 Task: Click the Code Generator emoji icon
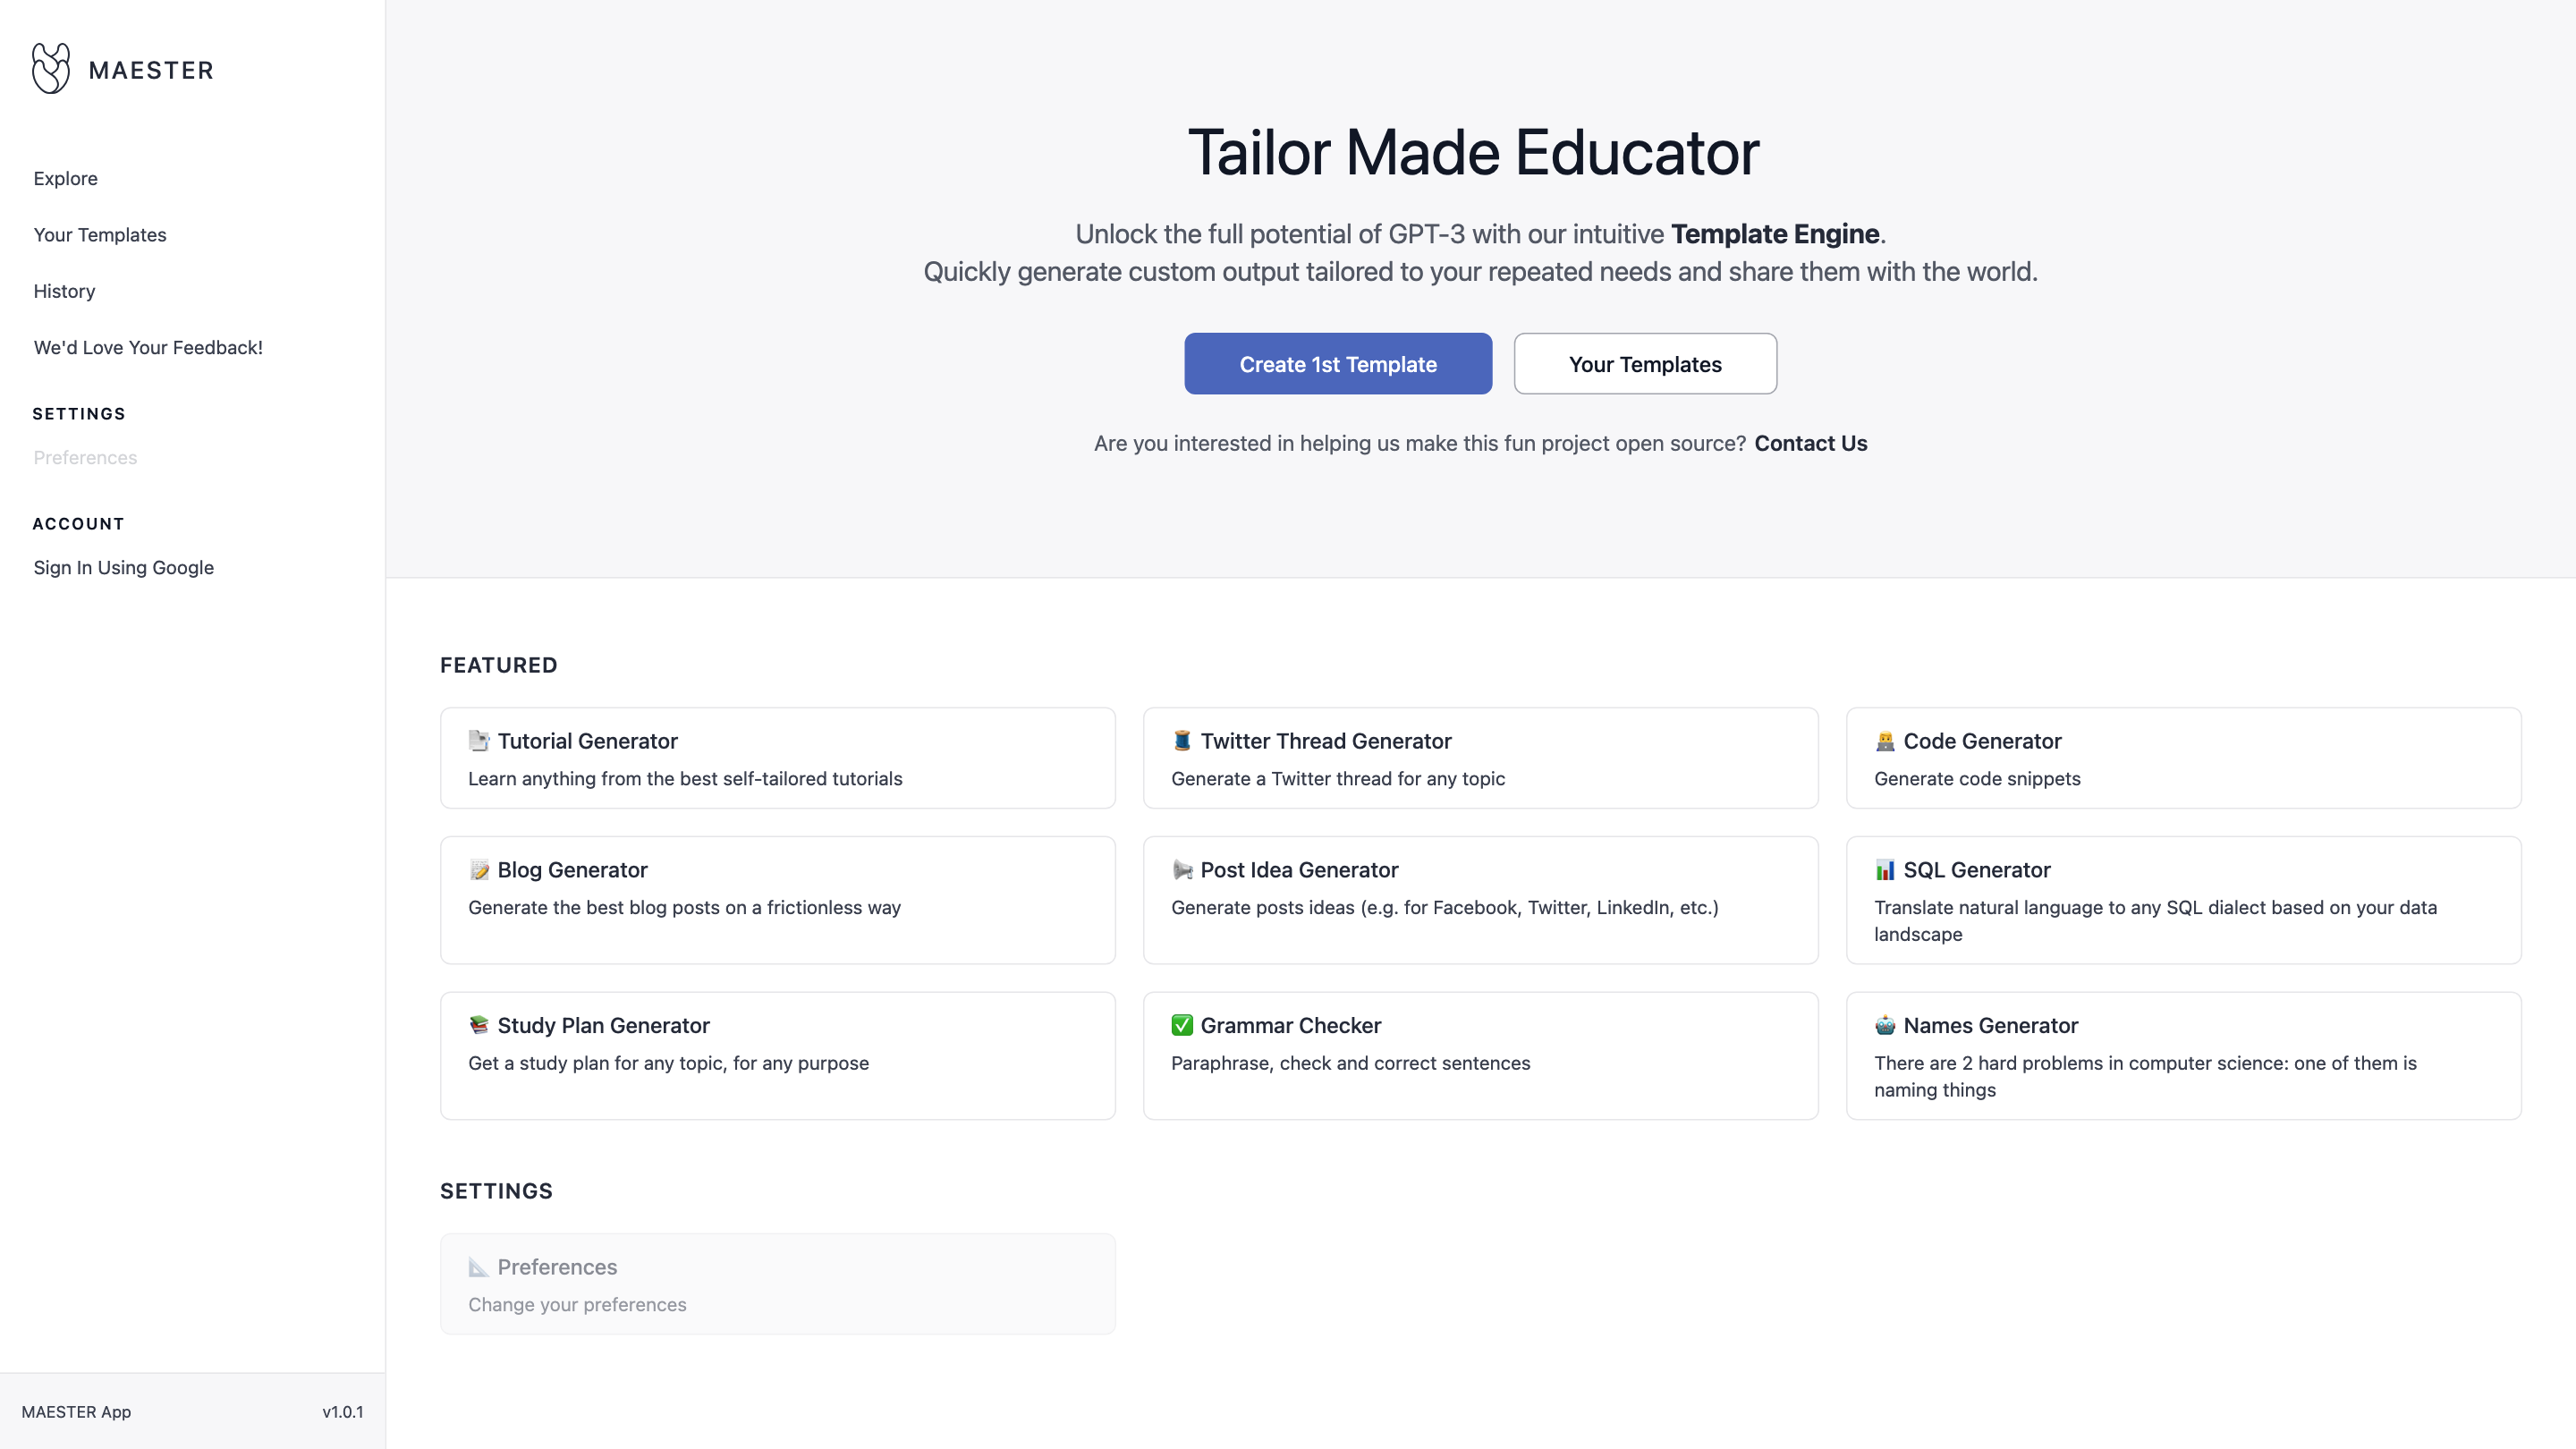pyautogui.click(x=1885, y=741)
